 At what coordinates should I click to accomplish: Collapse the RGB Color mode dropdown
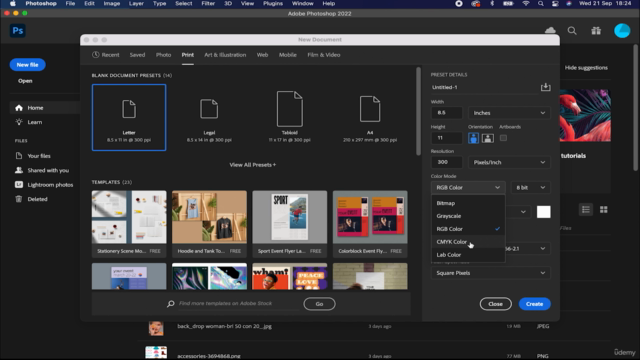click(x=468, y=187)
